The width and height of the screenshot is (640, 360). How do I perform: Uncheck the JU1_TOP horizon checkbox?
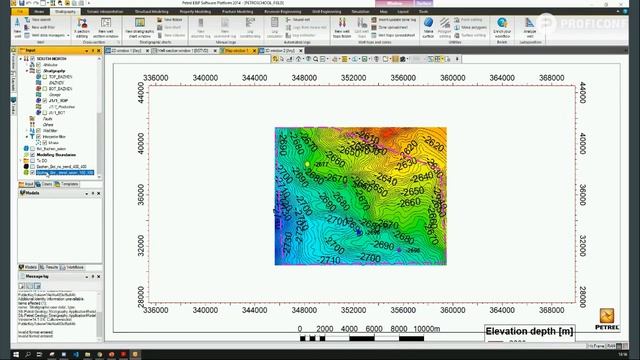point(44,100)
